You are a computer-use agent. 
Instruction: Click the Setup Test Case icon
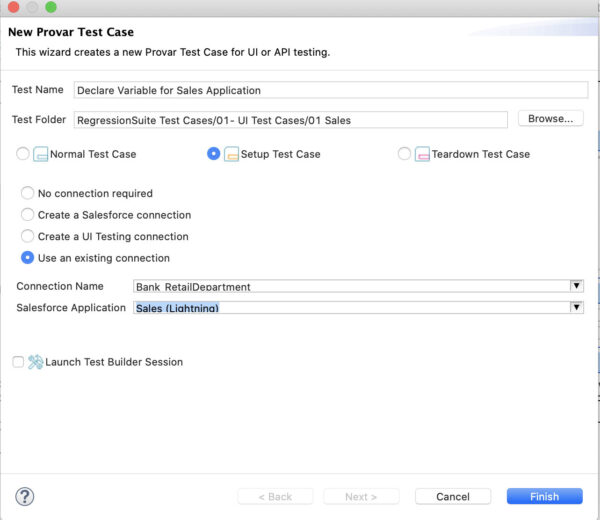231,154
